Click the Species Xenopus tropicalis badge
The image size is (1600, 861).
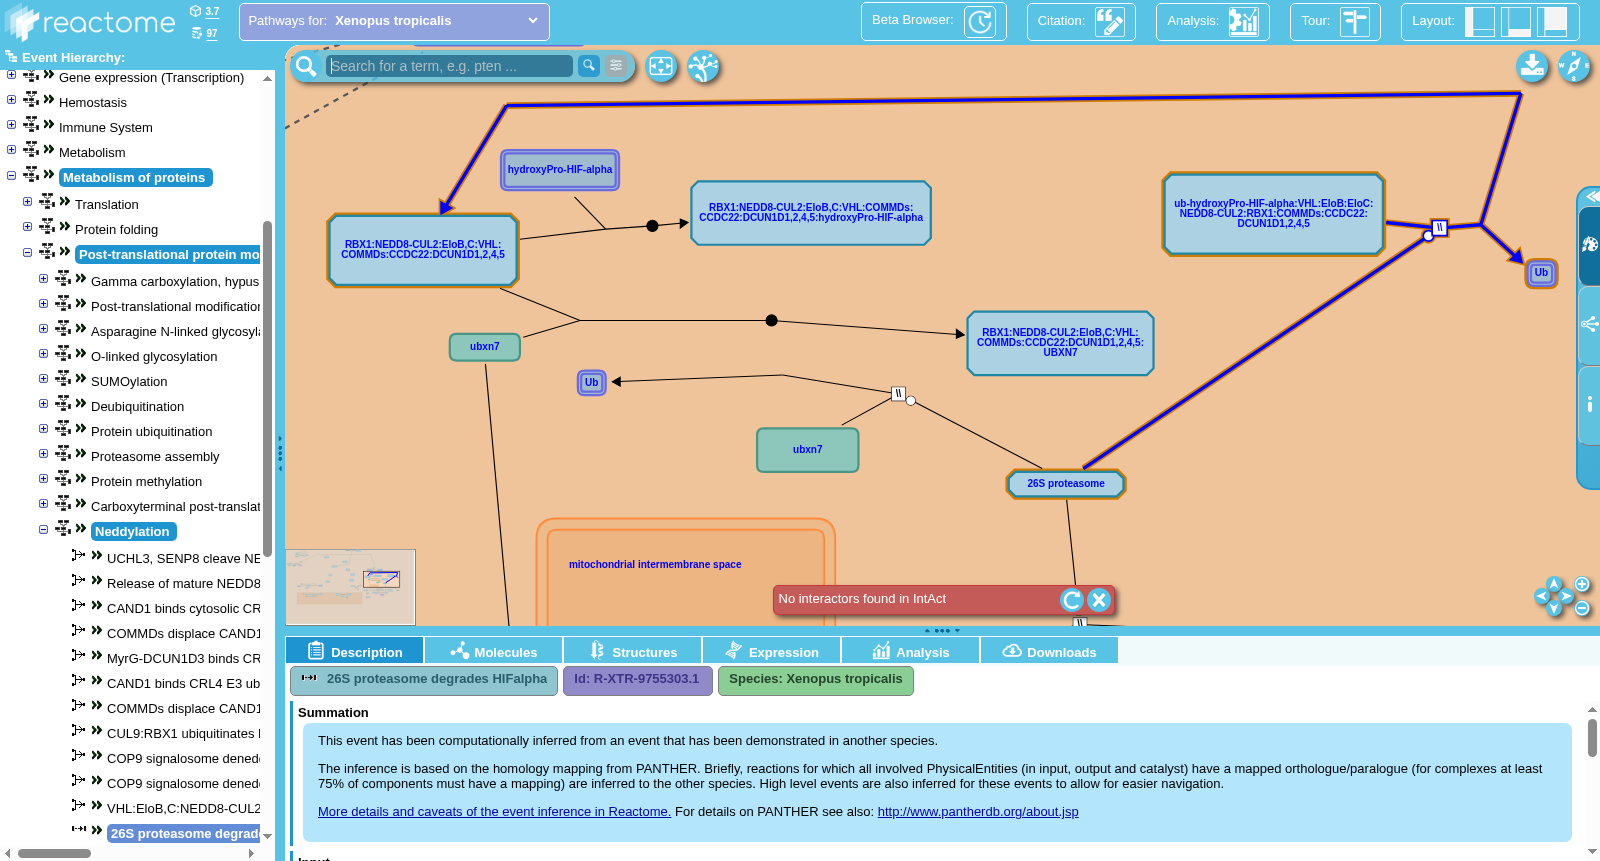(x=815, y=680)
